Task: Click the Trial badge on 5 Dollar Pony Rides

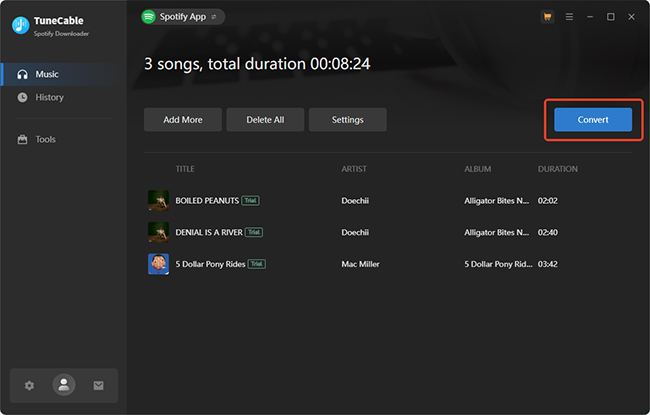Action: click(x=257, y=264)
